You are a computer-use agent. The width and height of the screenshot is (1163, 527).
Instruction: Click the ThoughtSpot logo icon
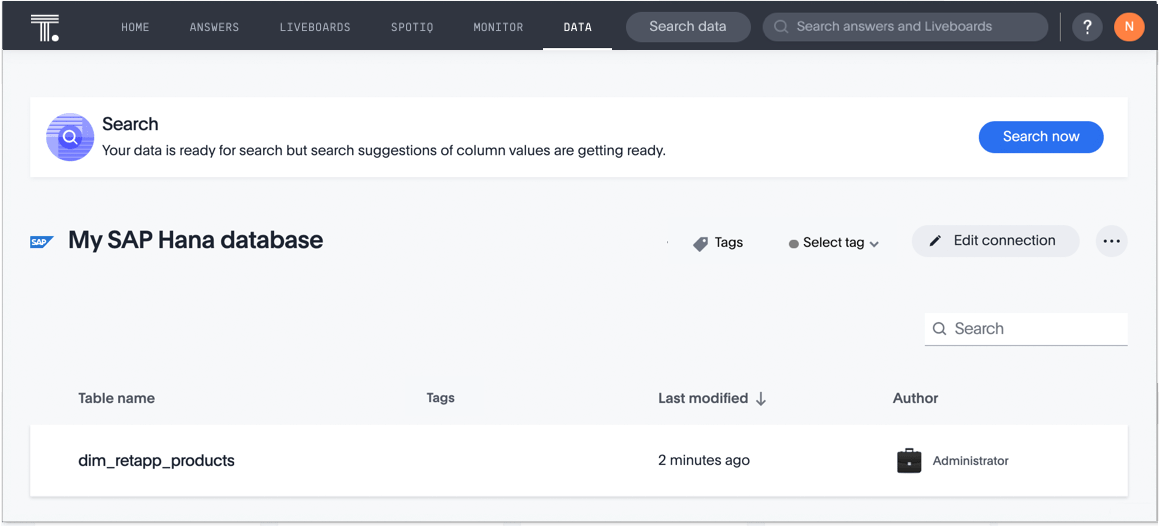[45, 27]
